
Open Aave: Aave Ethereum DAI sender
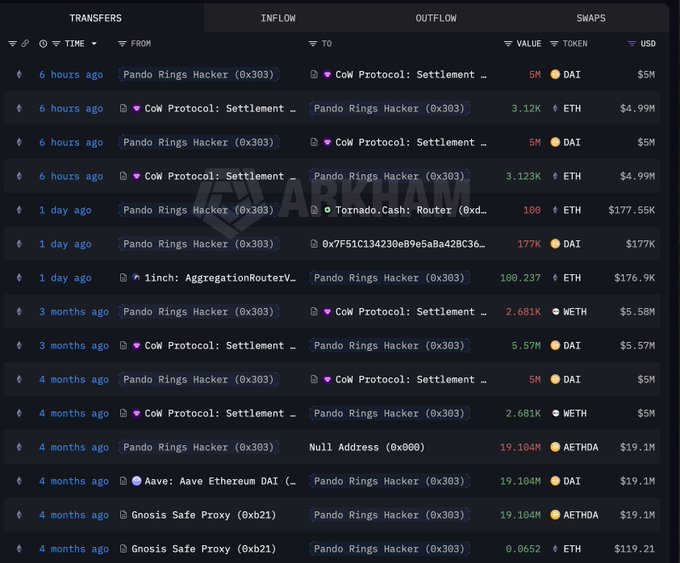pyautogui.click(x=220, y=481)
